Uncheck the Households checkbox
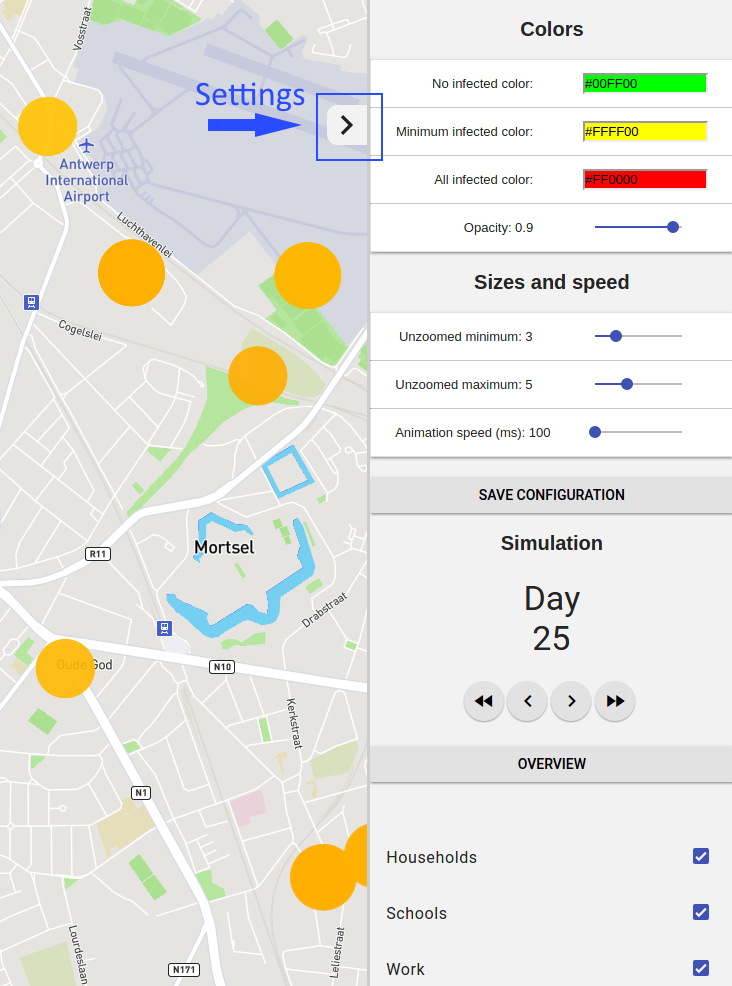Image resolution: width=732 pixels, height=986 pixels. [x=701, y=856]
